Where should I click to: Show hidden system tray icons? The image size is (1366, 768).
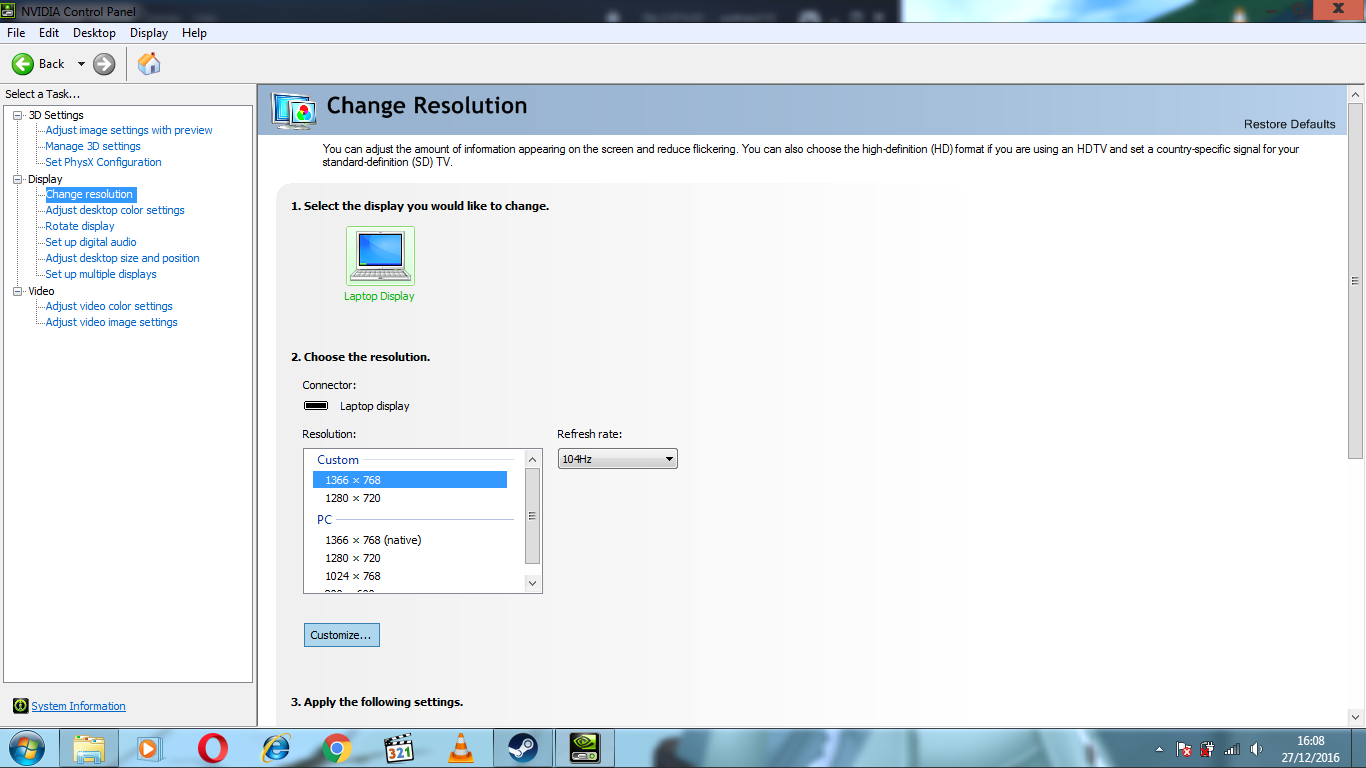pyautogui.click(x=1159, y=749)
